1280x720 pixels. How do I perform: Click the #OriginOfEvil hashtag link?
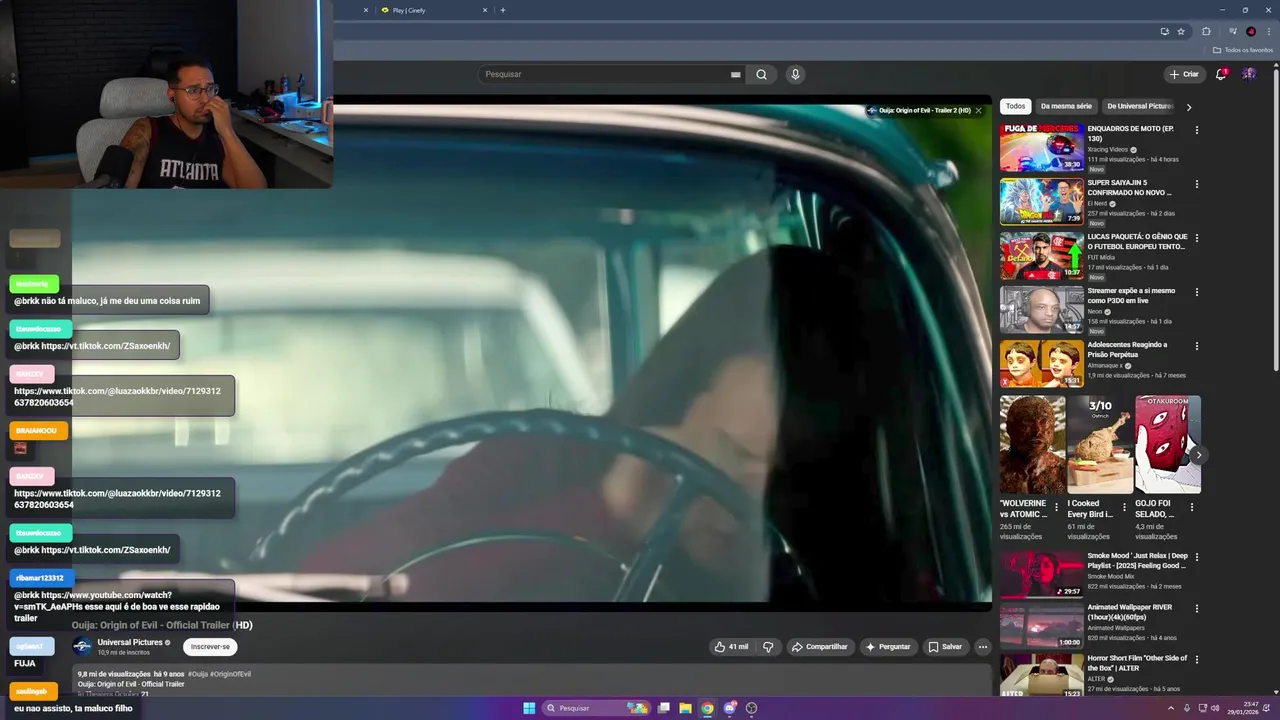pos(230,674)
